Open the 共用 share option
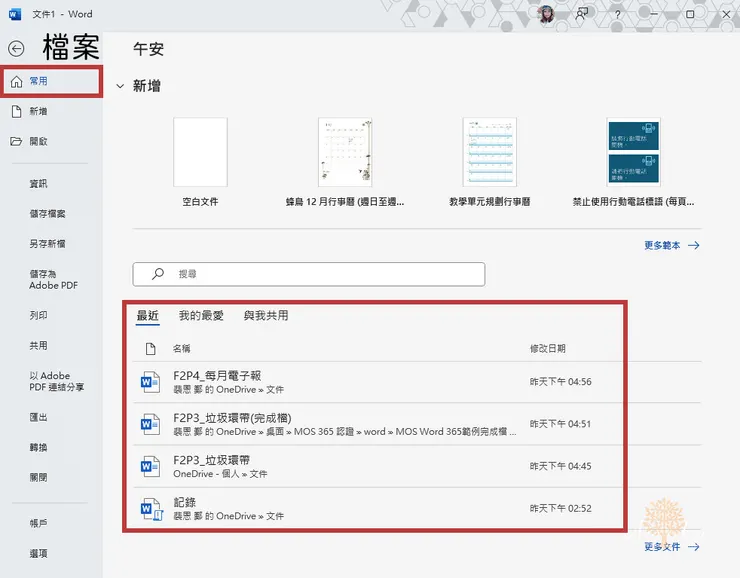The image size is (740, 578). pos(38,345)
